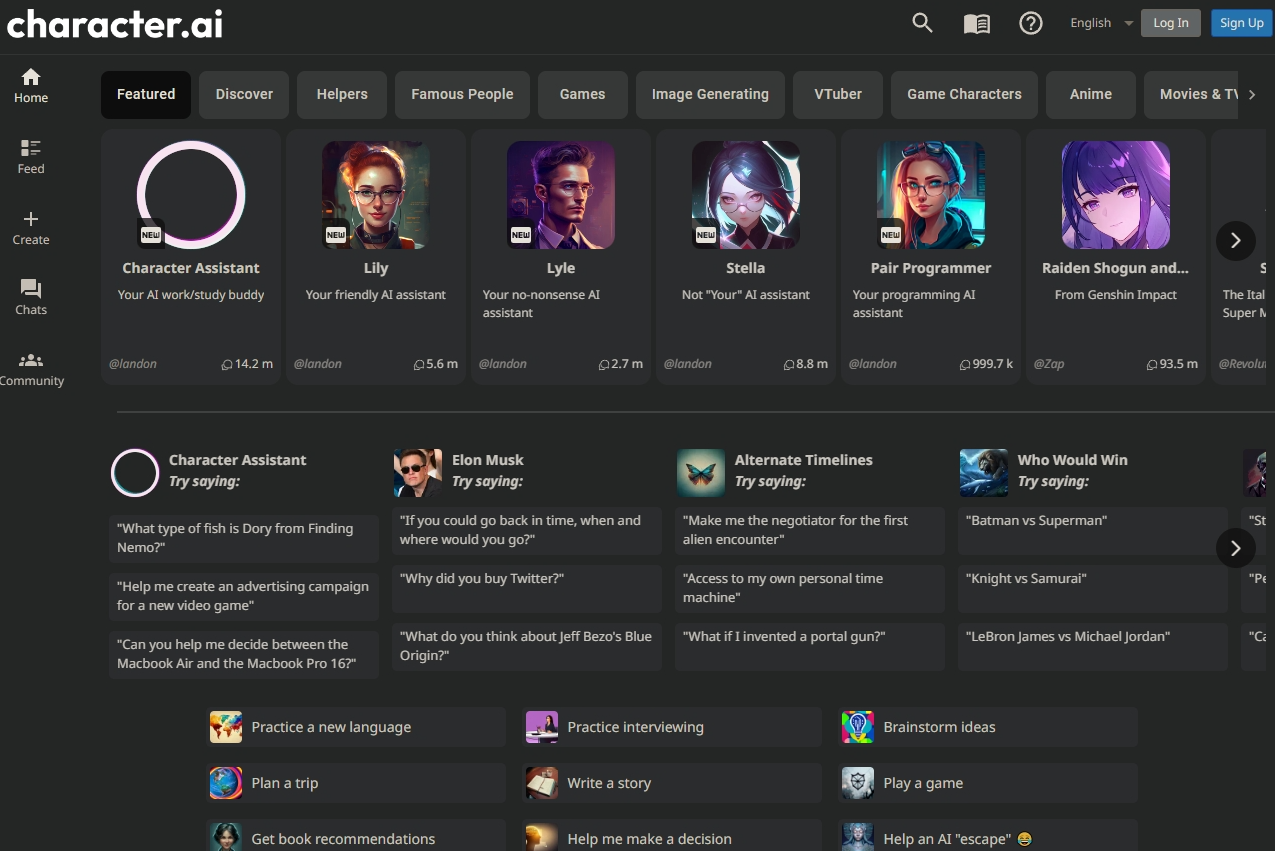Open the English language dropdown
The width and height of the screenshot is (1275, 851).
pos(1101,23)
